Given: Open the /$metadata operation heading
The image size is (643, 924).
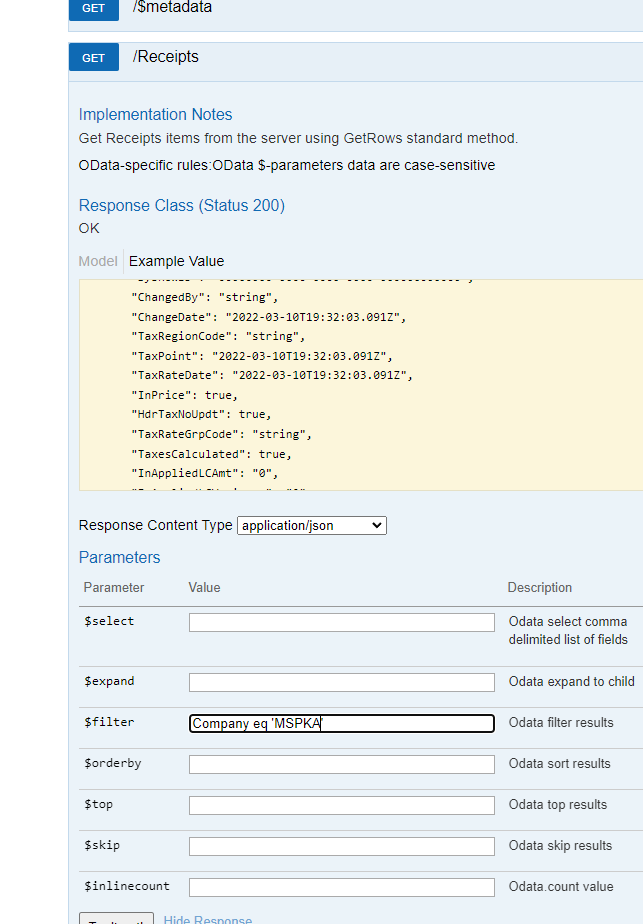Looking at the screenshot, I should point(172,8).
